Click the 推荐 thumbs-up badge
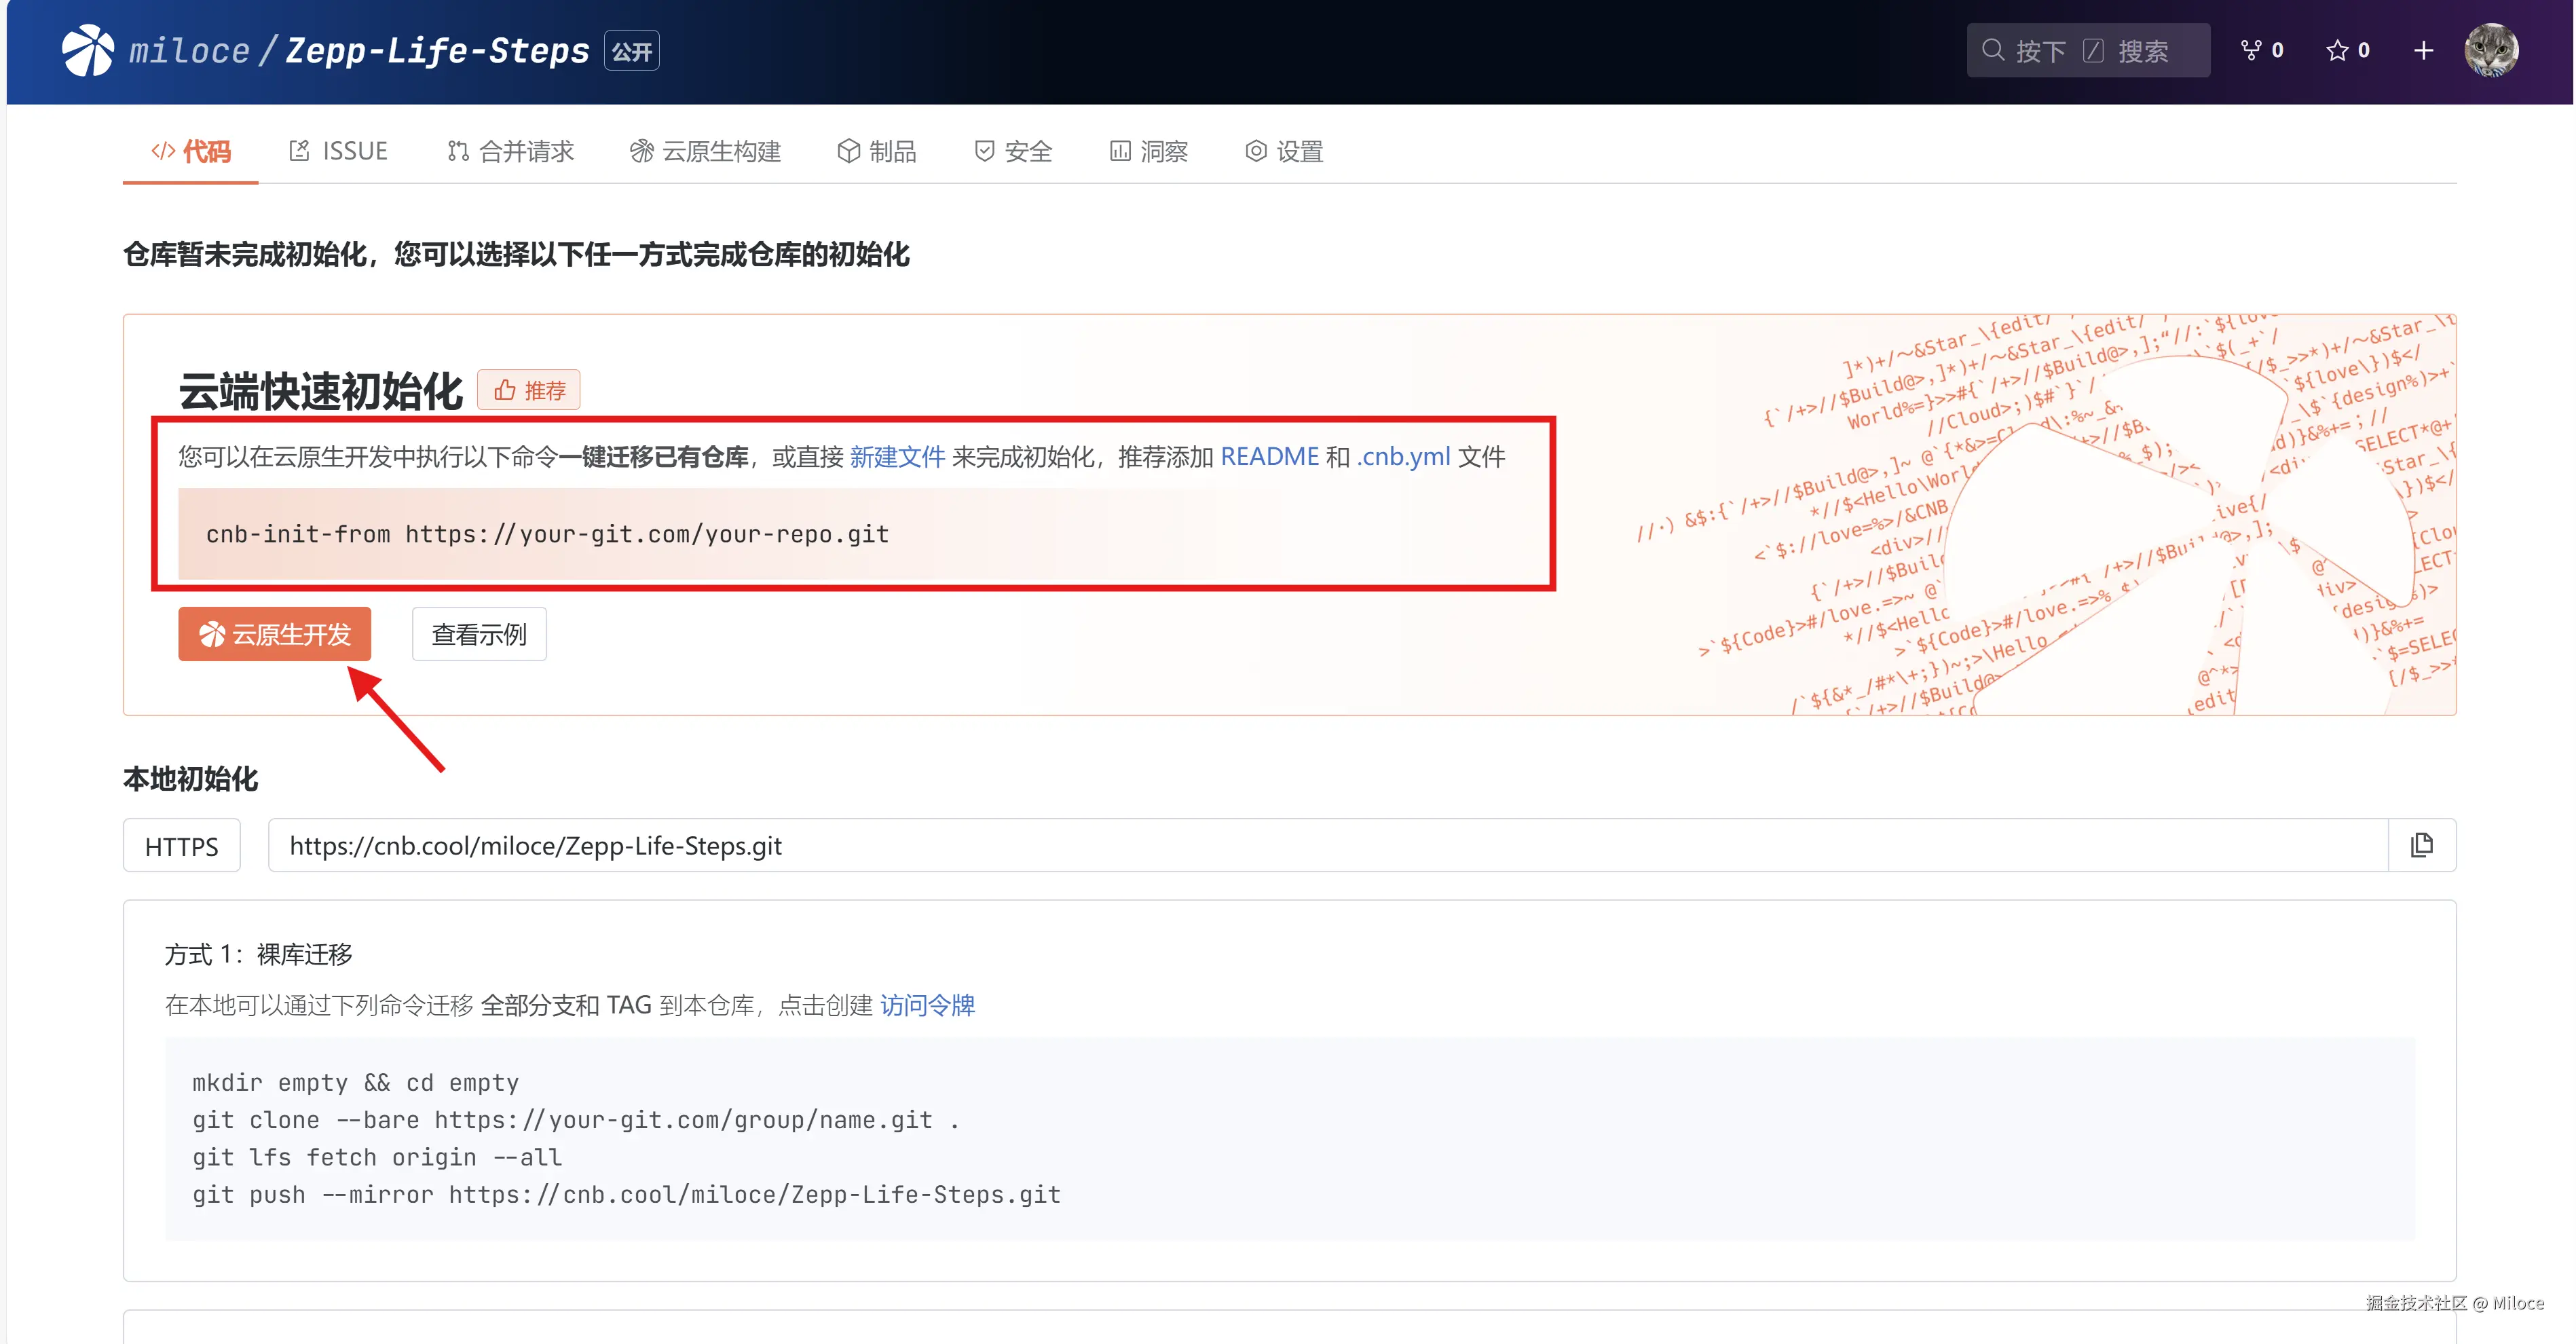Image resolution: width=2576 pixels, height=1344 pixels. (x=529, y=390)
